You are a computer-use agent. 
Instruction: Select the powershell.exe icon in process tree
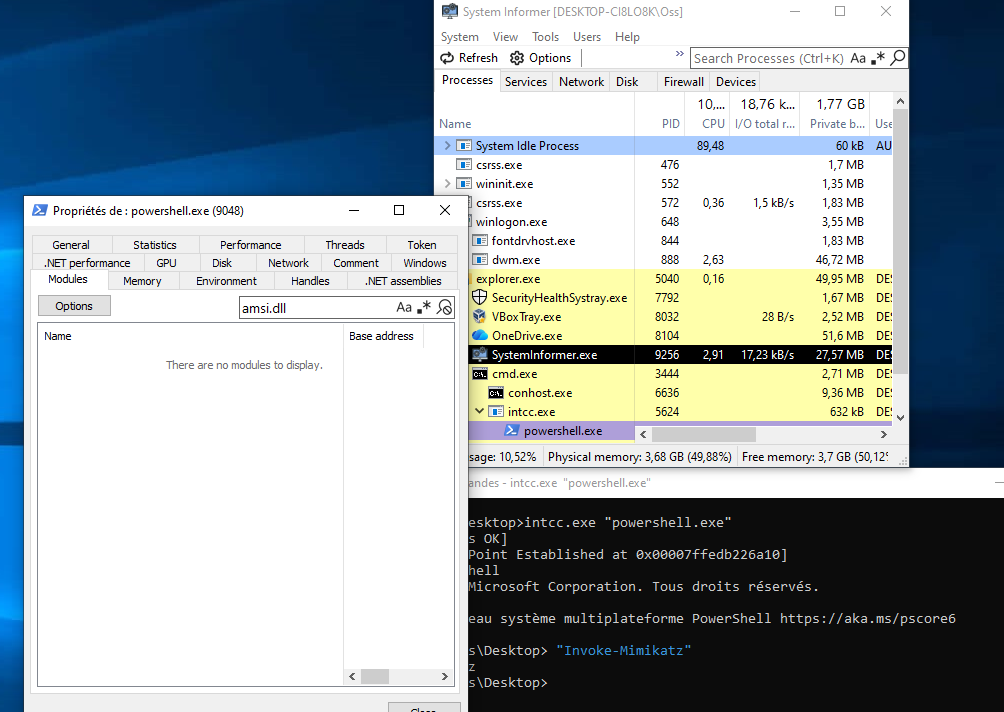[512, 430]
